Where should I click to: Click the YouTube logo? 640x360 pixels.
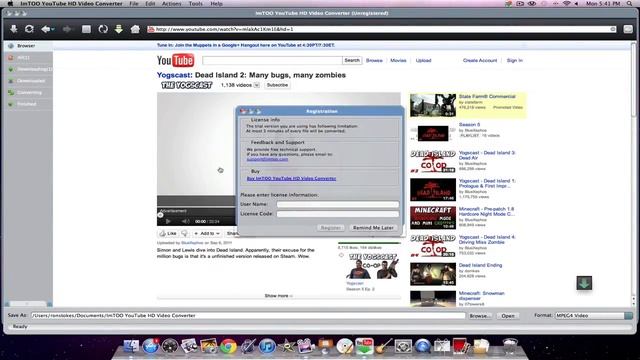[176, 60]
